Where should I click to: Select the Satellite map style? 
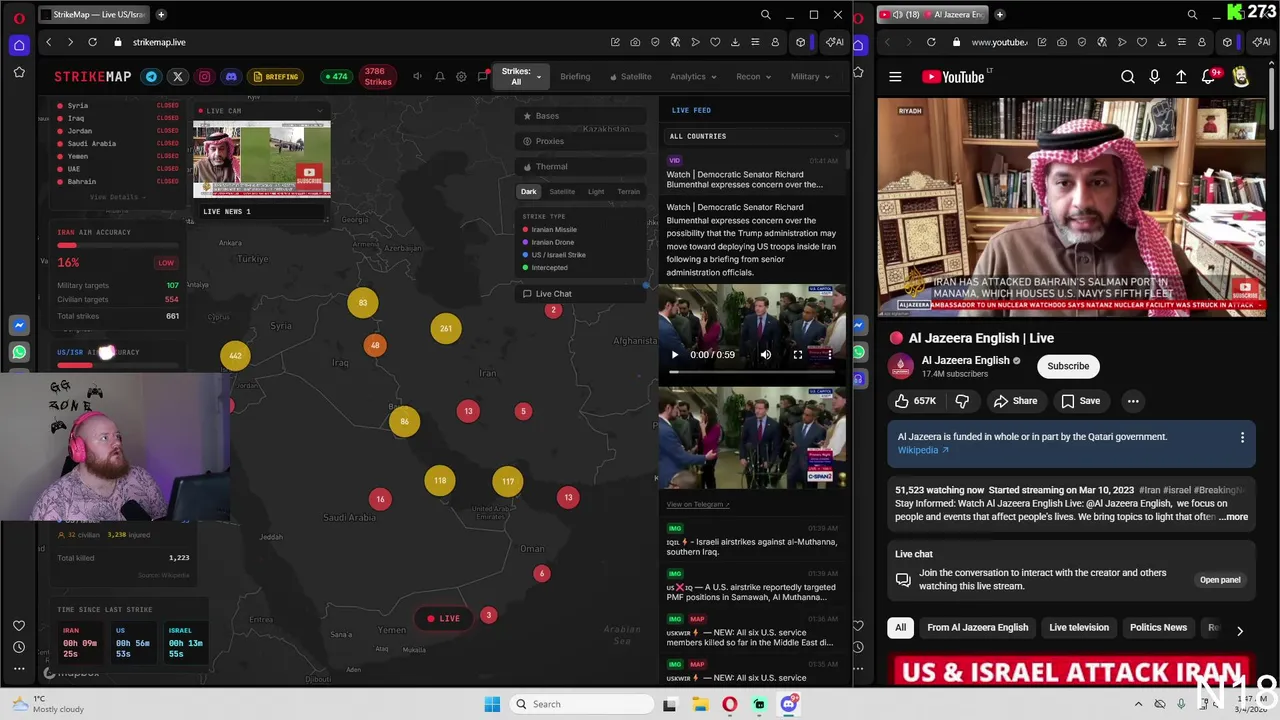(562, 192)
